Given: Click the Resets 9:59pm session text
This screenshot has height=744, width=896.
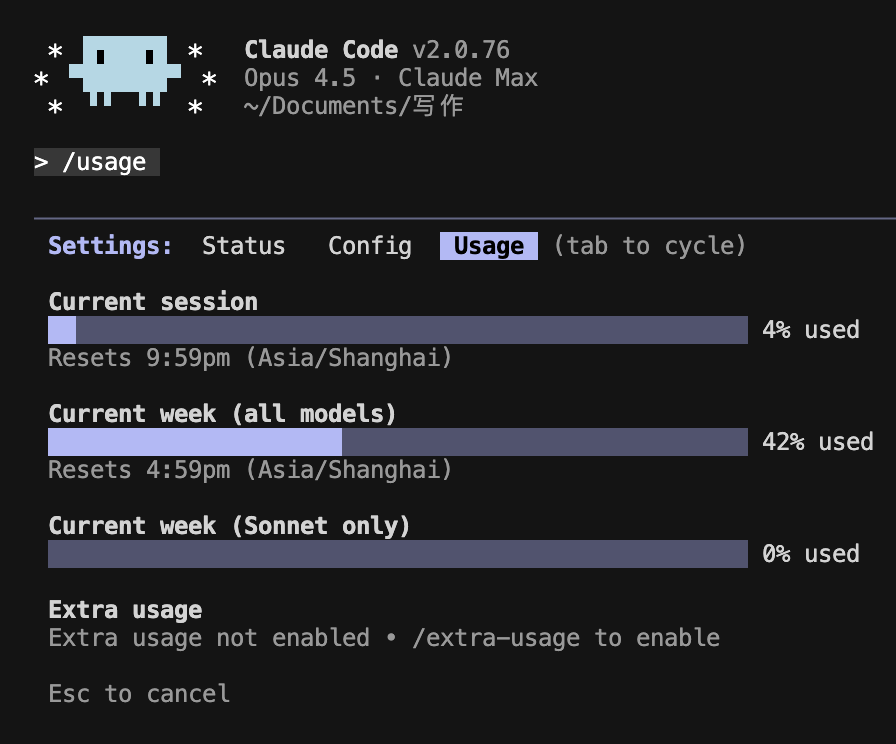Looking at the screenshot, I should 250,358.
